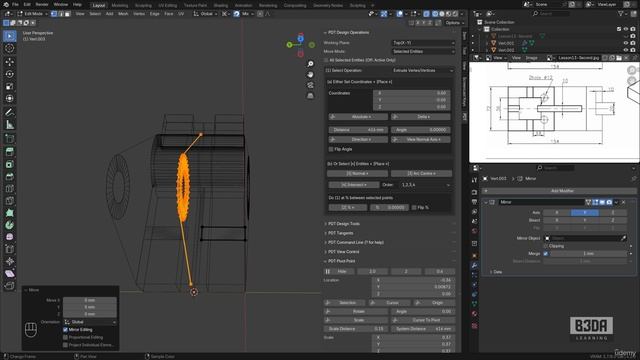Toggle the Mirror modifier Clipping checkbox
Screen dimensions: 640x360
(x=546, y=246)
